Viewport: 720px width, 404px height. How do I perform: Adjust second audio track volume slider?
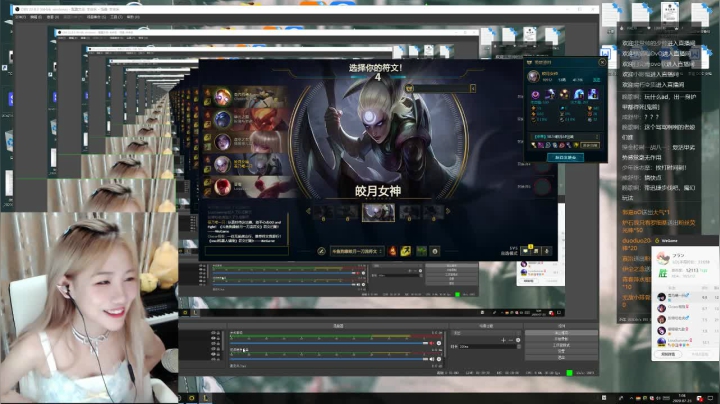point(328,359)
